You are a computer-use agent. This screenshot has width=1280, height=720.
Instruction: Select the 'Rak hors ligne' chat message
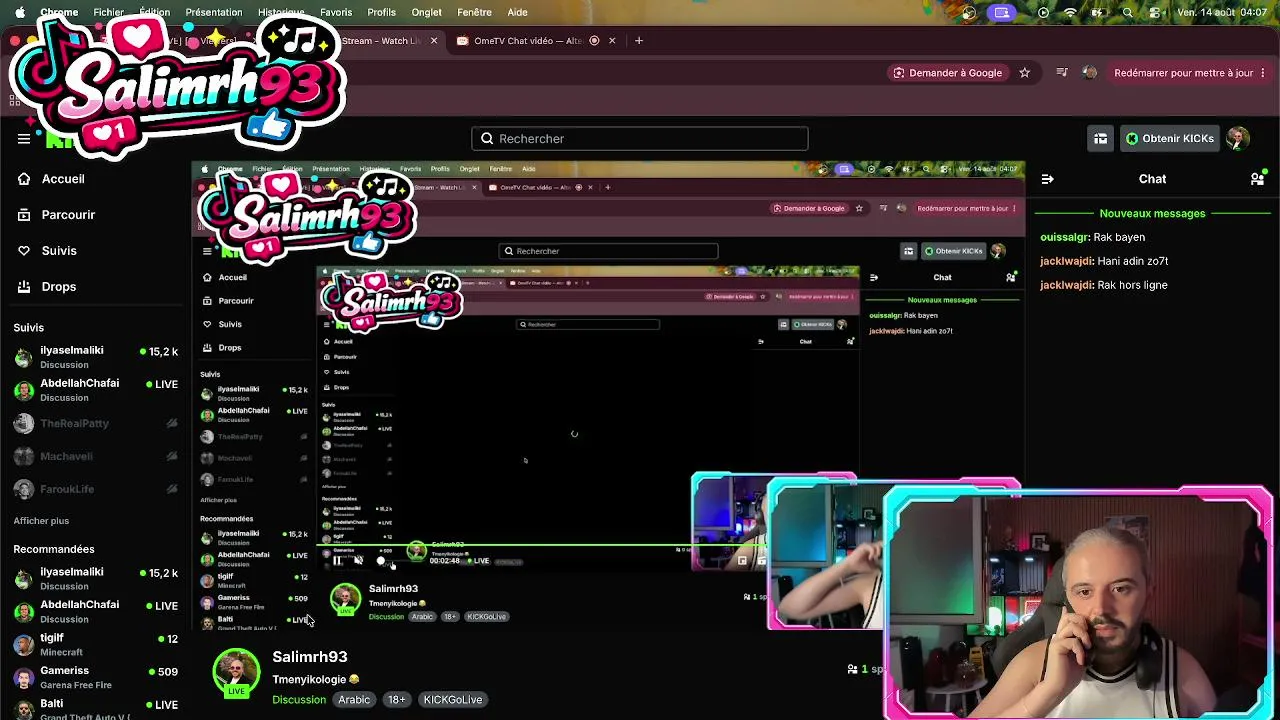(x=1132, y=285)
